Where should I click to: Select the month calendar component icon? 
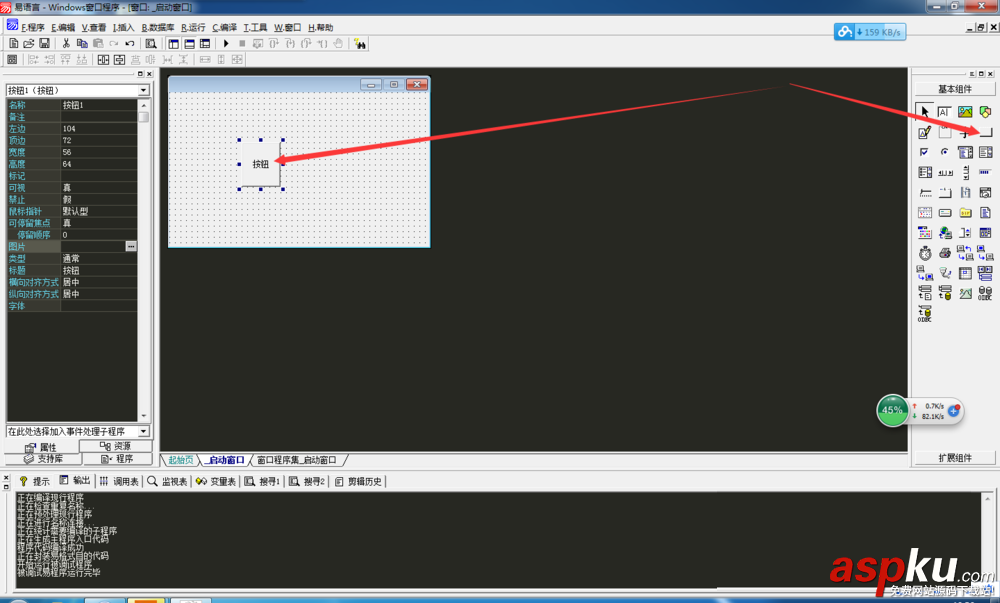[924, 213]
